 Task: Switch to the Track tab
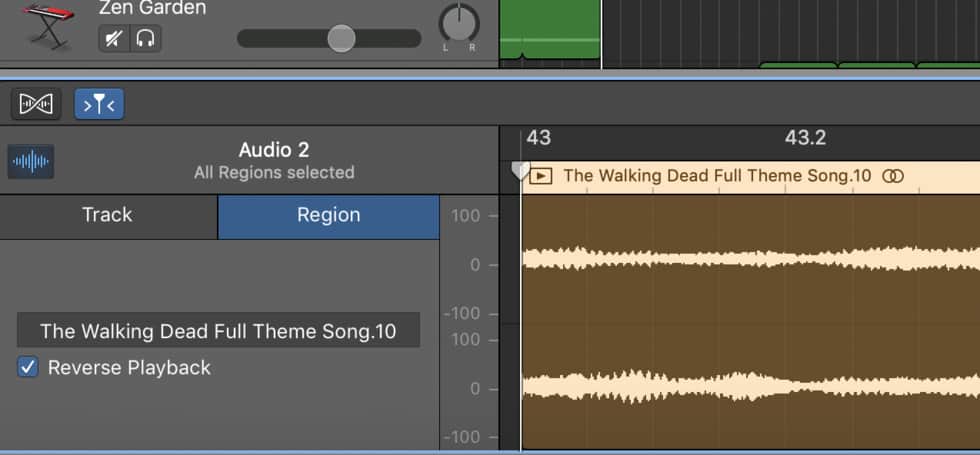[109, 216]
